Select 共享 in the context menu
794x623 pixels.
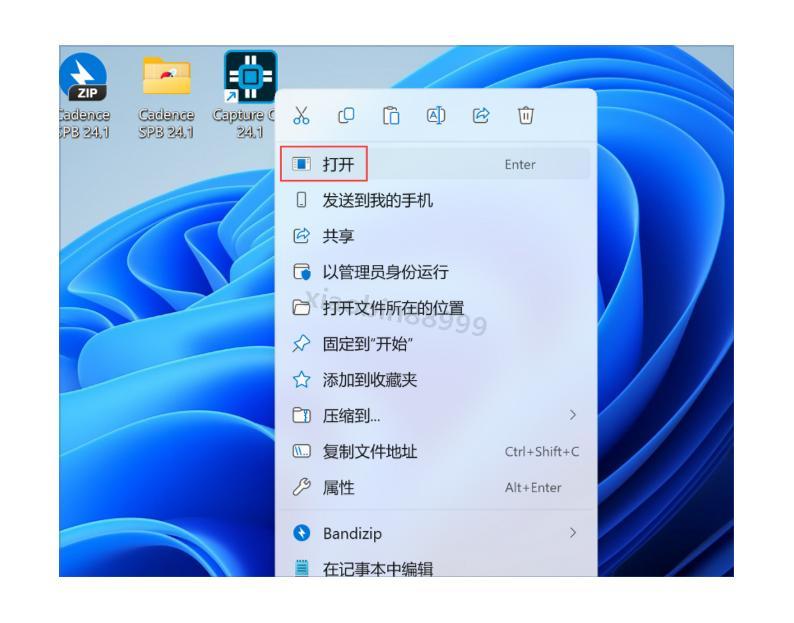click(x=435, y=236)
